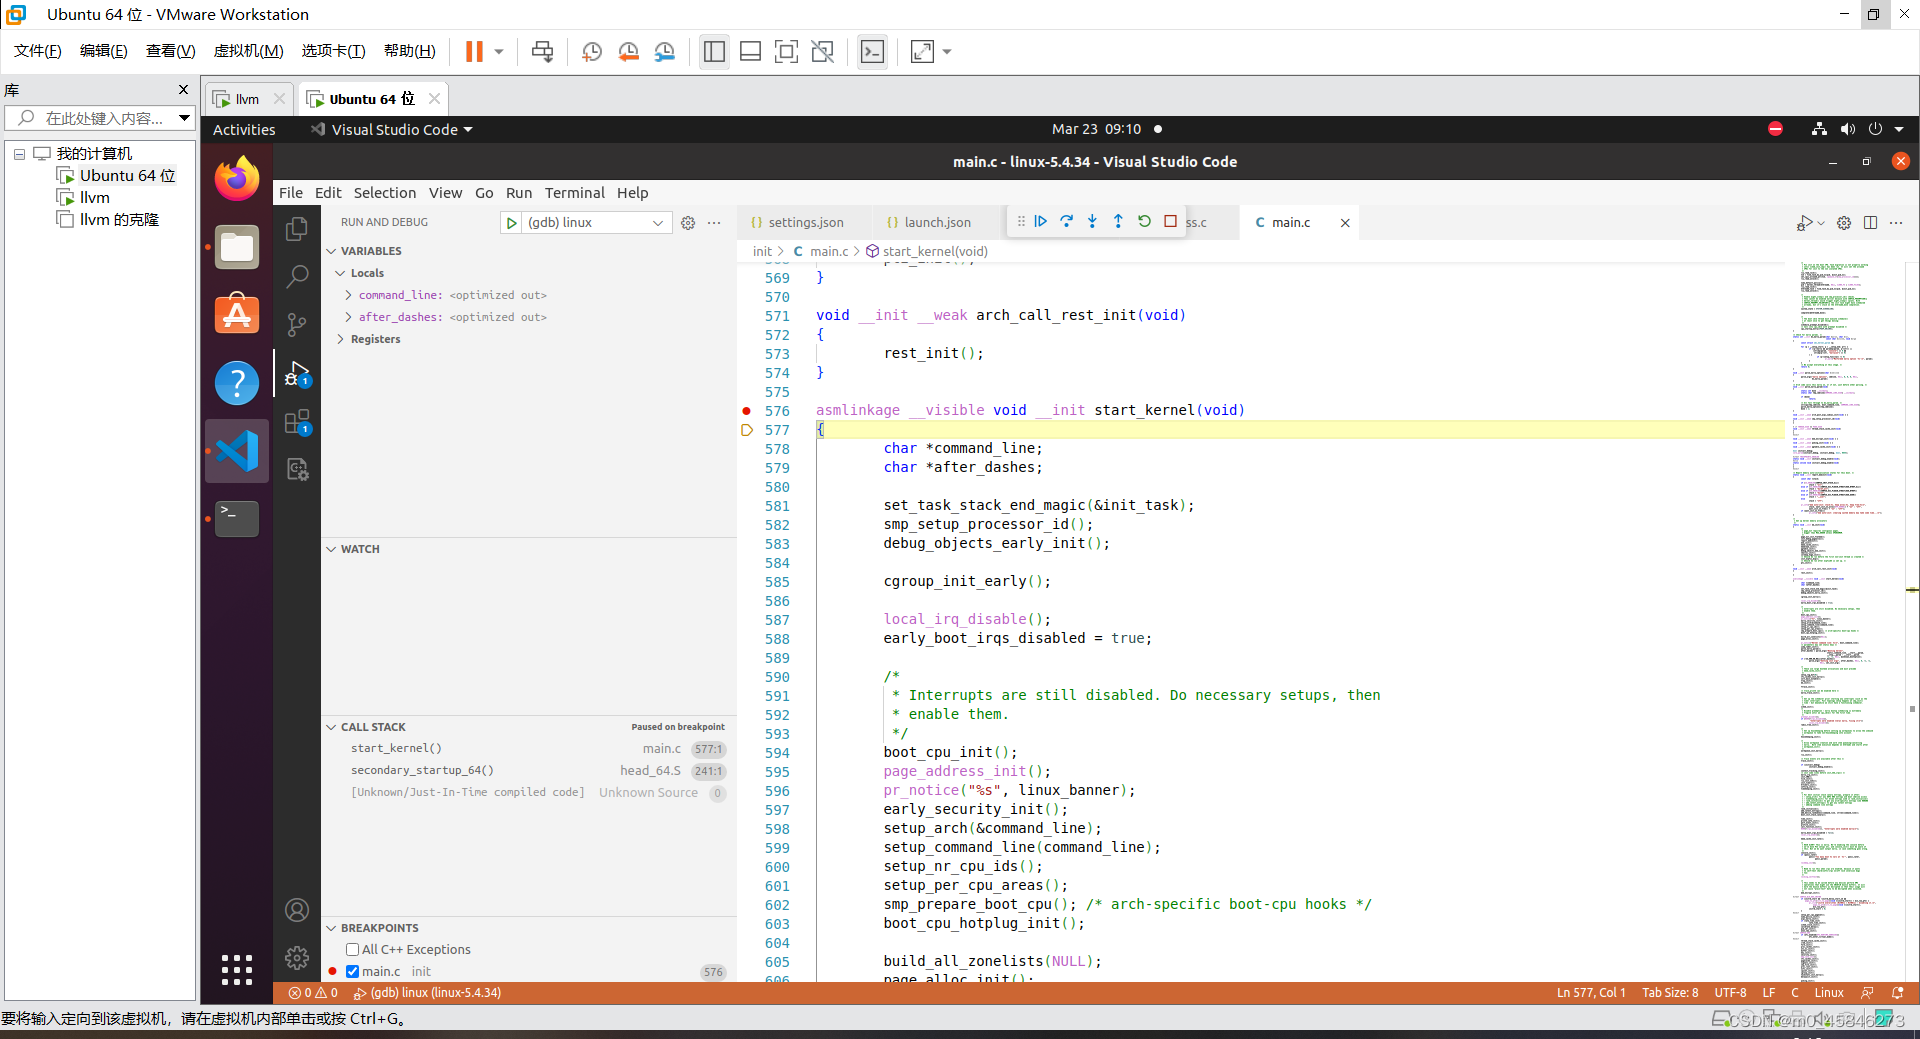Screen dimensions: 1920x1039
Task: Open the editor's More Actions ellipsis menu
Action: point(1896,223)
